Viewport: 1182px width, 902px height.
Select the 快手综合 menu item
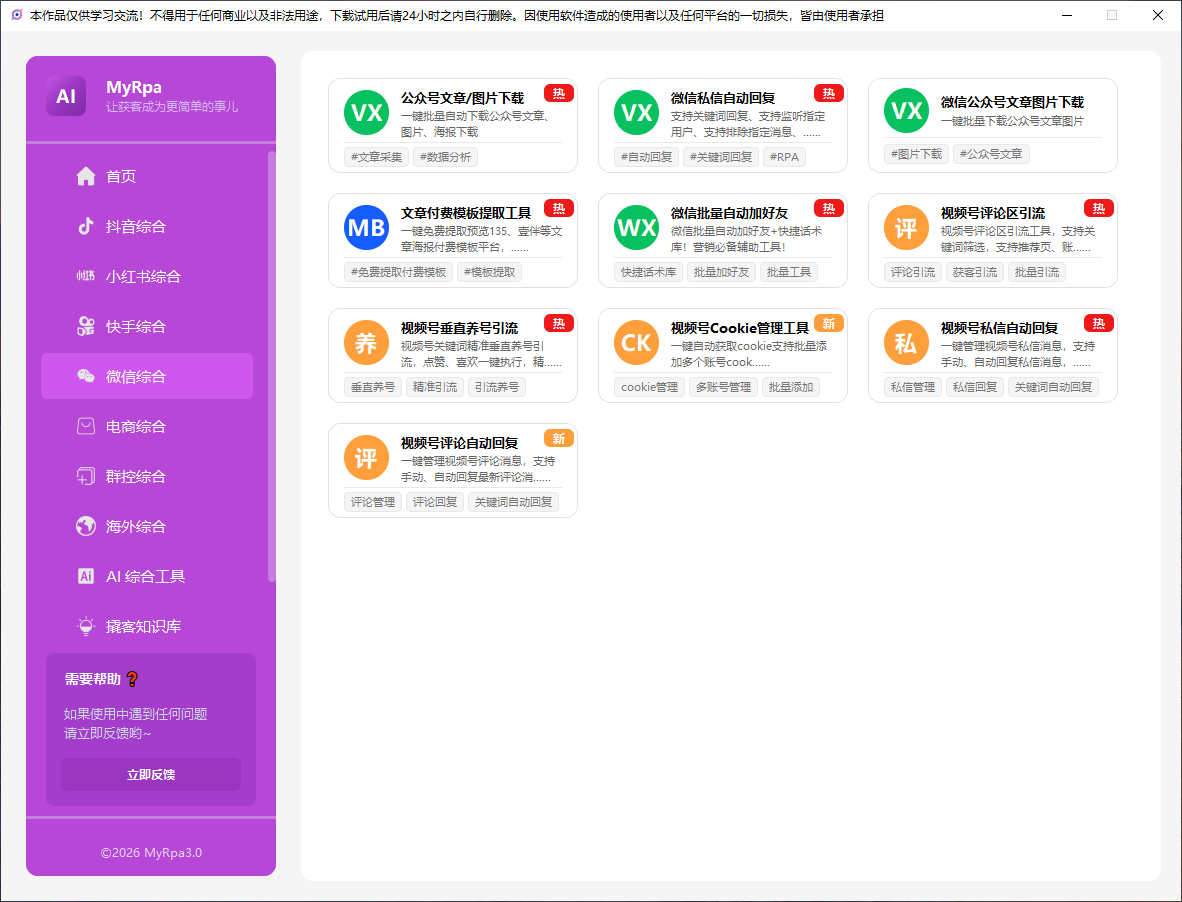click(147, 326)
